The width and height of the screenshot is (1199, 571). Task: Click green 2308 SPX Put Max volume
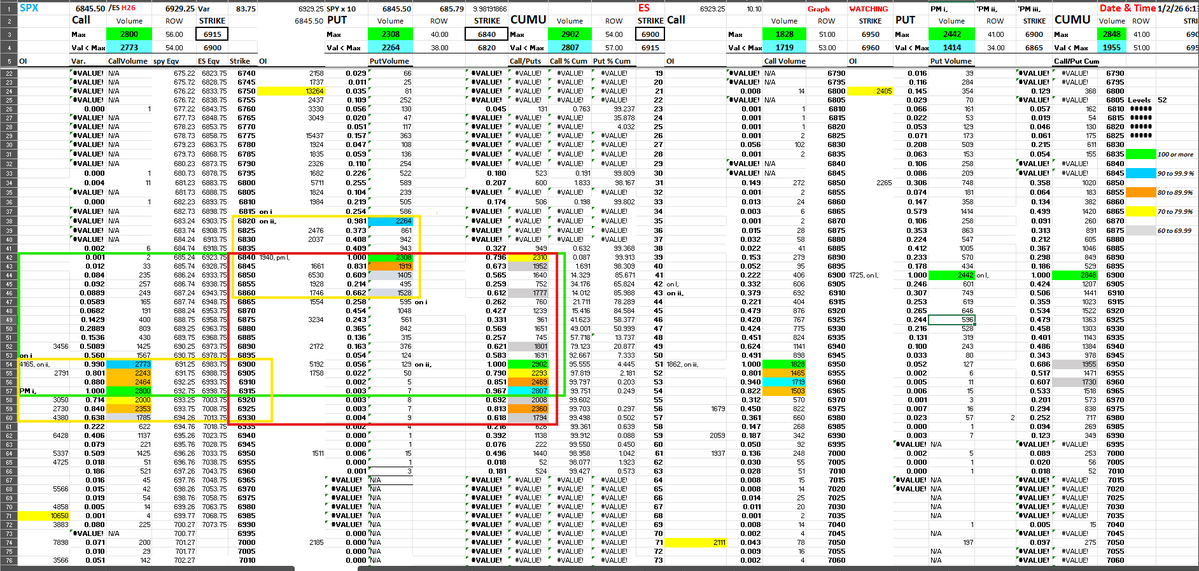[388, 34]
